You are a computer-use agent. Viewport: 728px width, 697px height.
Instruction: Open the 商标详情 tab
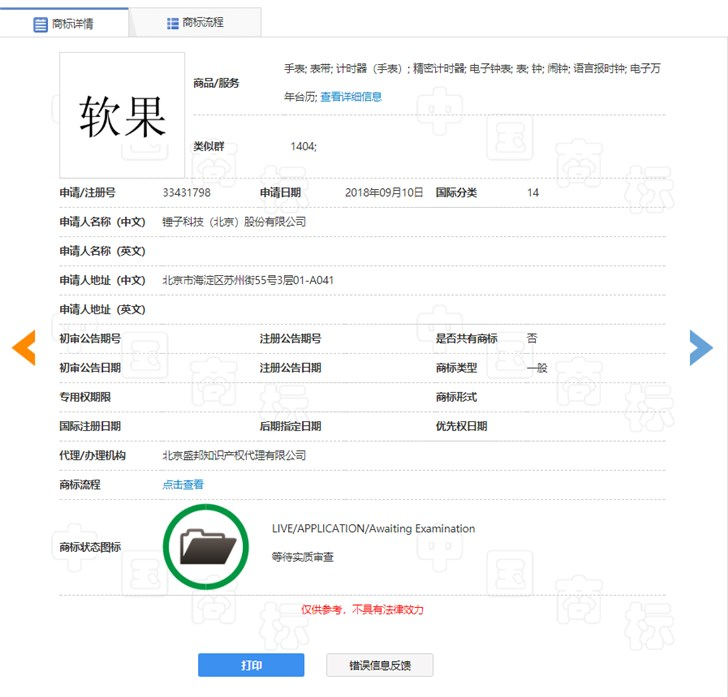click(64, 23)
